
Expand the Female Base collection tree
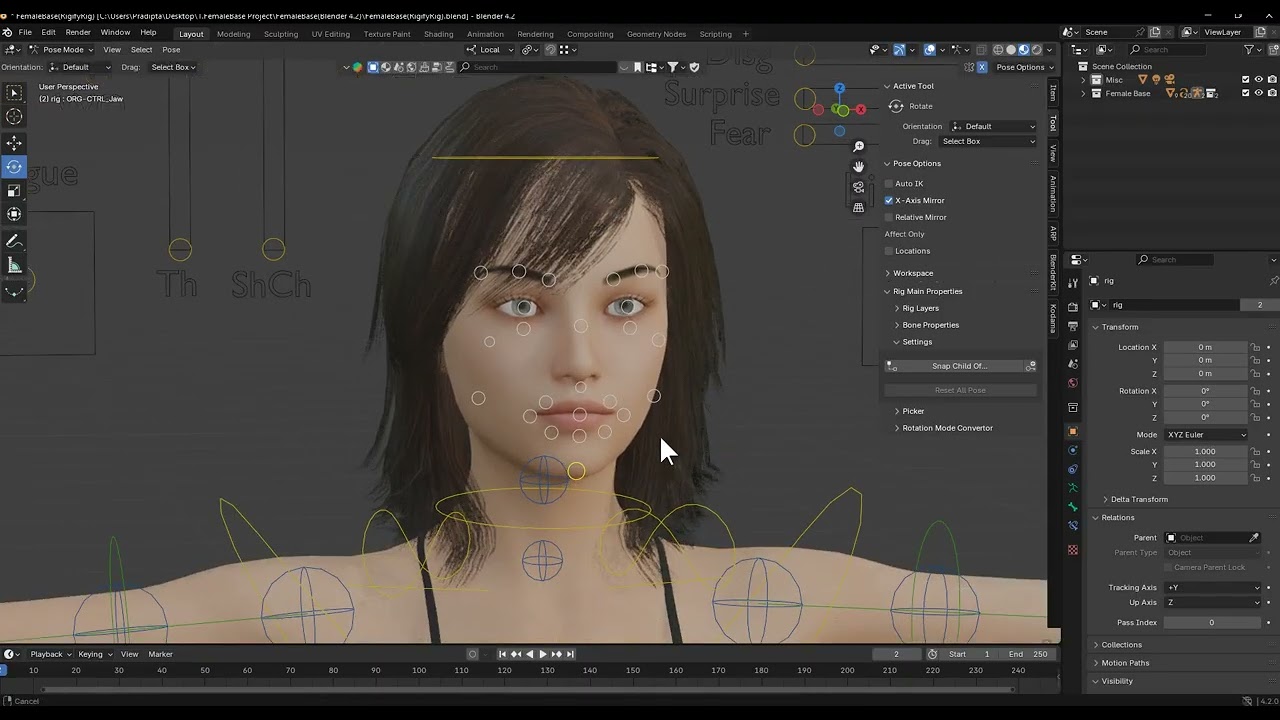point(1084,94)
